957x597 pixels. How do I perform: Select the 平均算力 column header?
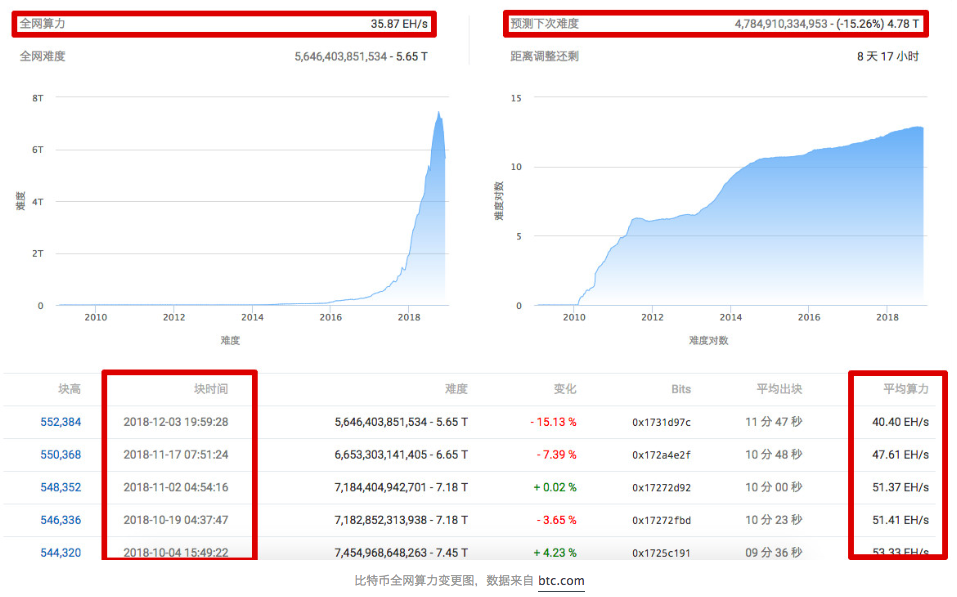(906, 389)
